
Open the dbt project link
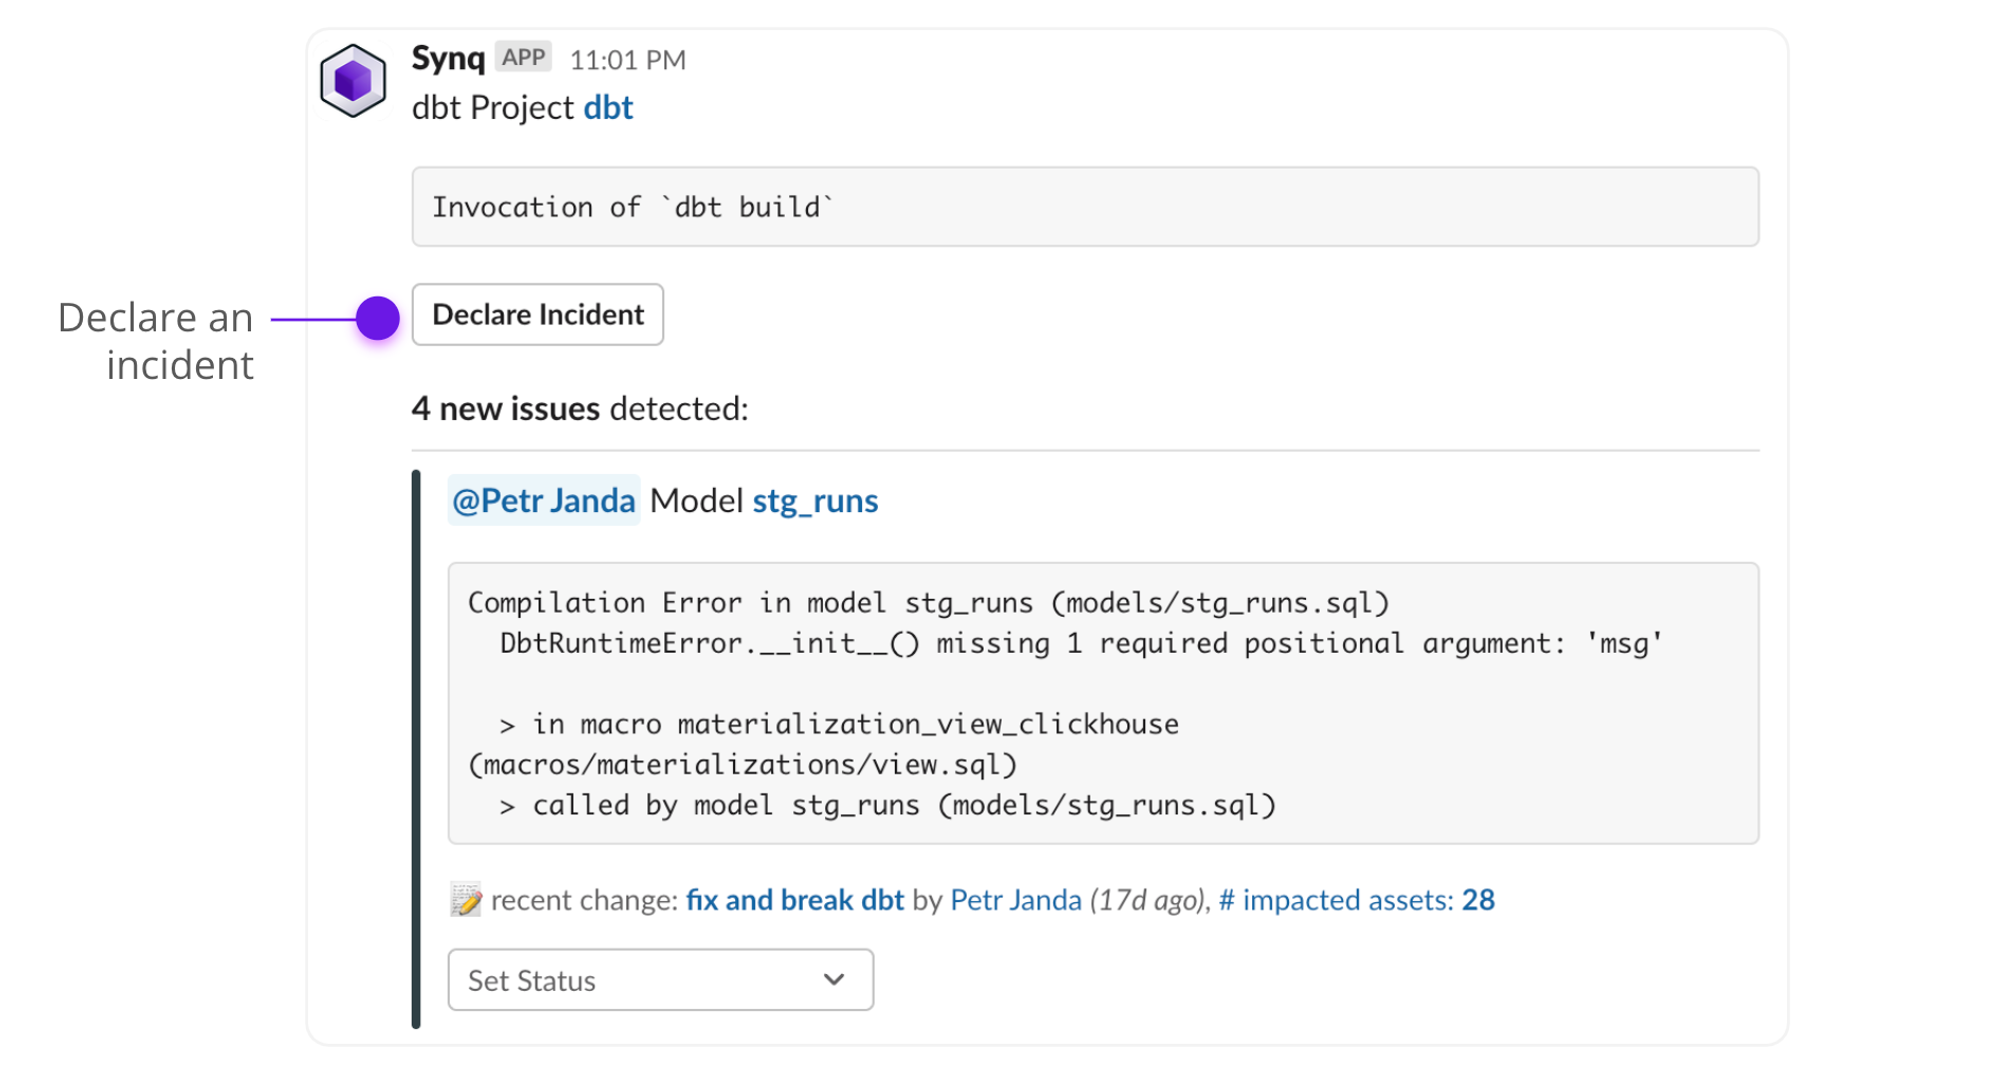608,107
